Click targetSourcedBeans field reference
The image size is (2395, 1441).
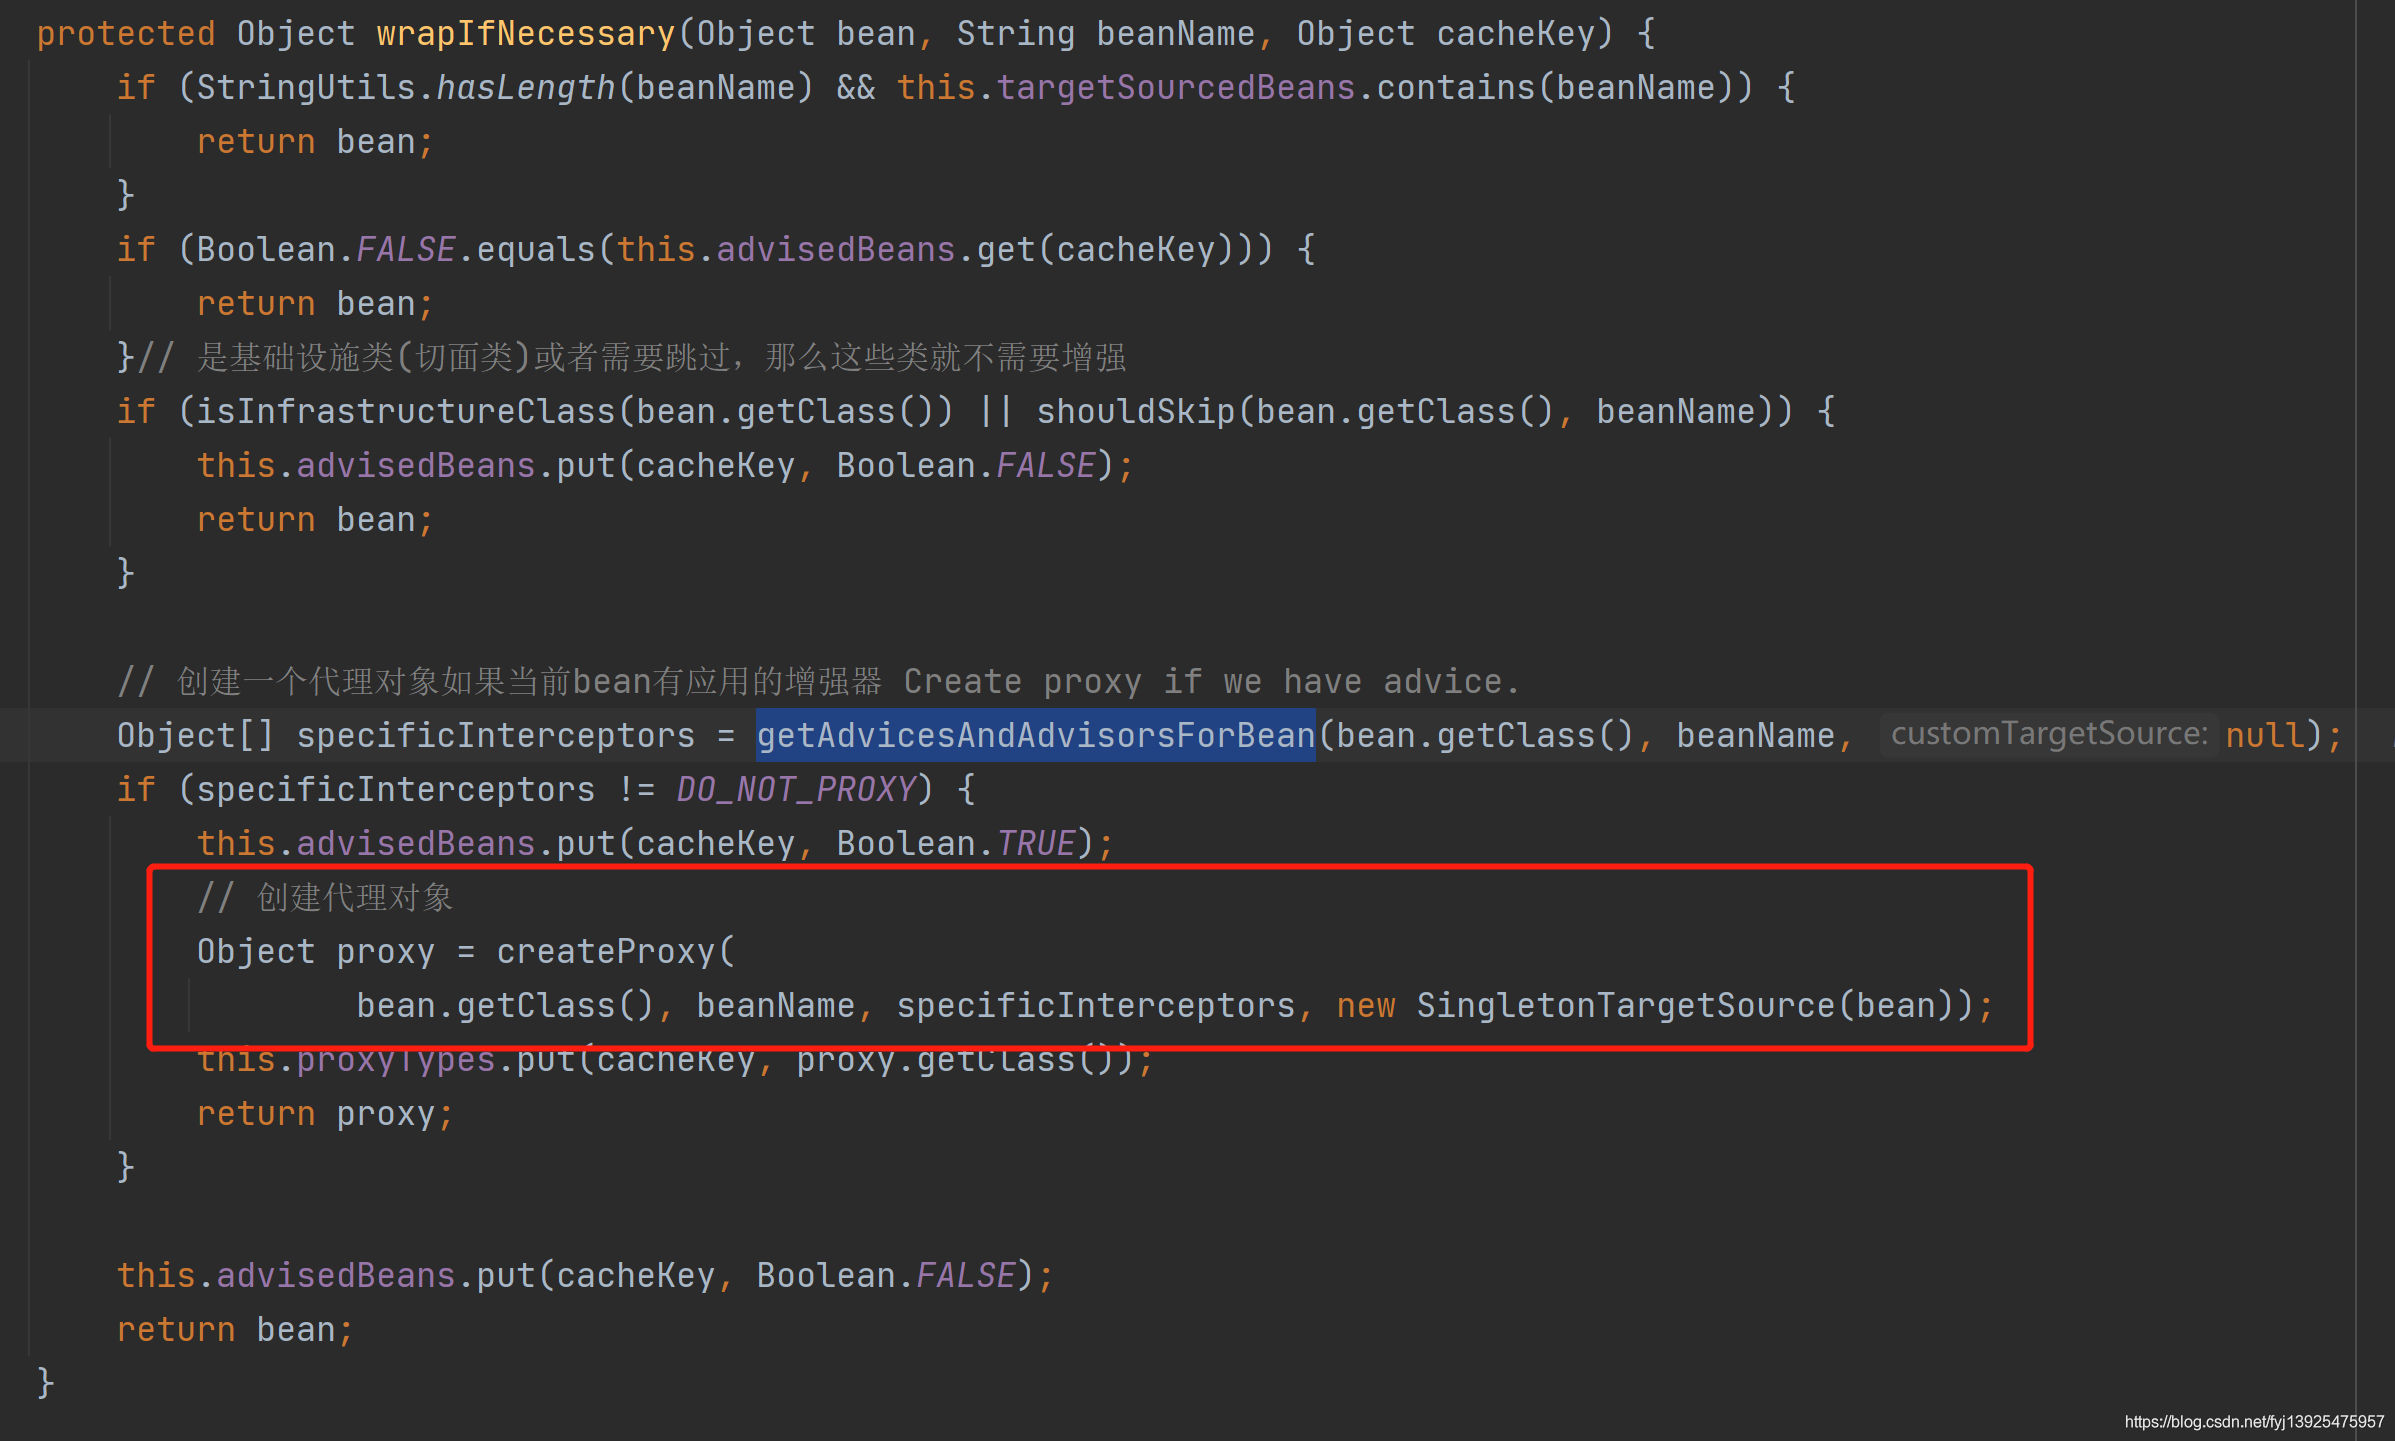click(x=1175, y=88)
